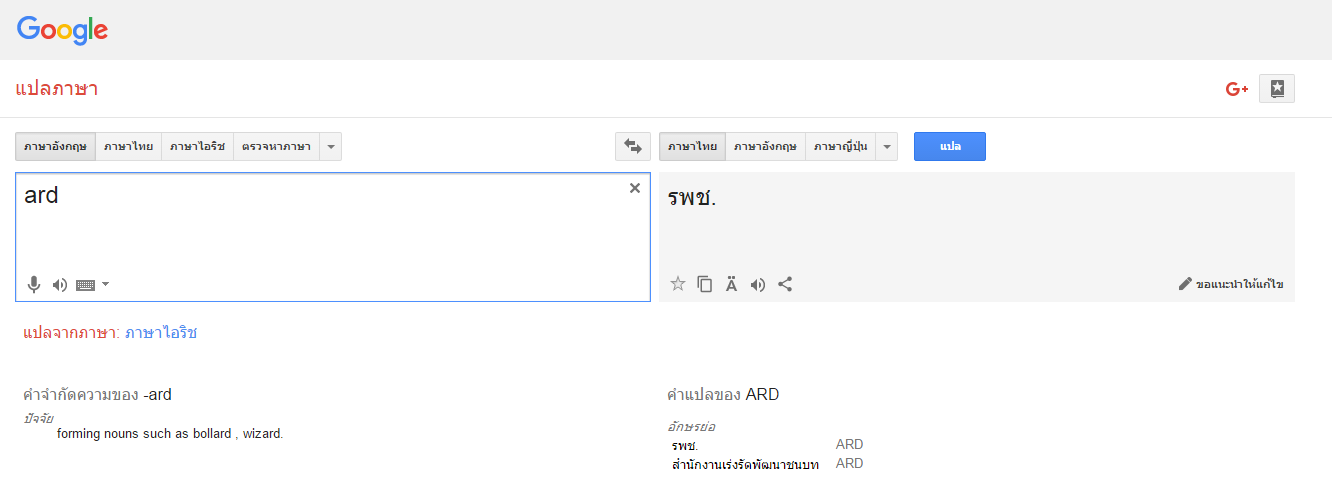Listen to the source text
The height and width of the screenshot is (479, 1332).
click(x=60, y=285)
